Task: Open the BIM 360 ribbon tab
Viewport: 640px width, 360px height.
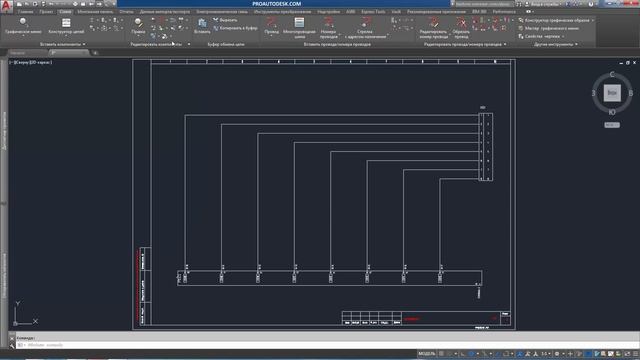Action: tap(479, 11)
